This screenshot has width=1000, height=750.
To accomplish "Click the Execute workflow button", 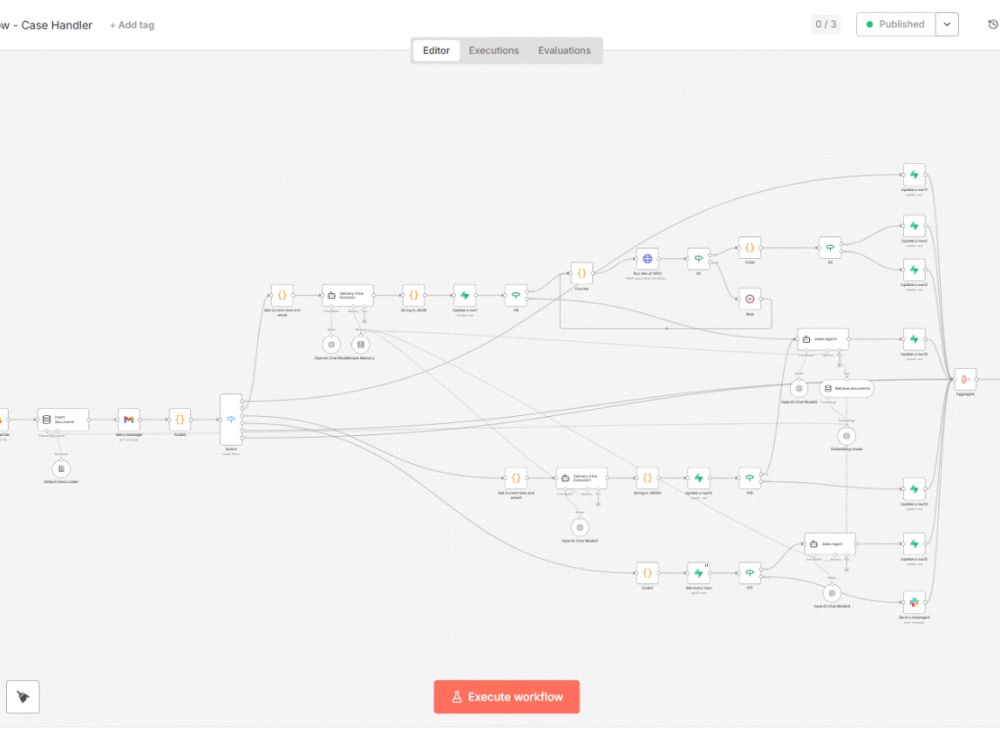I will point(506,696).
